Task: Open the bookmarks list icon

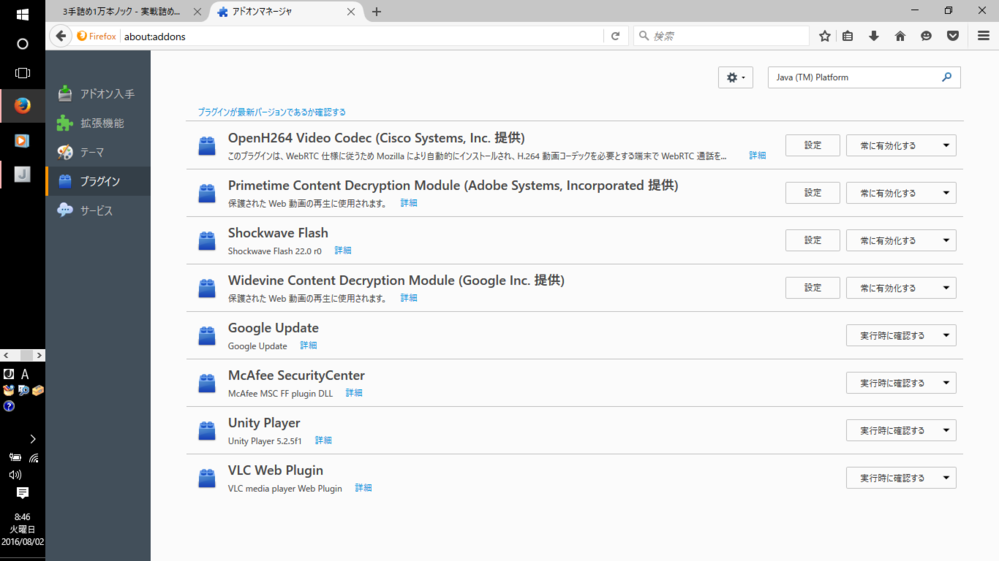Action: click(x=847, y=36)
